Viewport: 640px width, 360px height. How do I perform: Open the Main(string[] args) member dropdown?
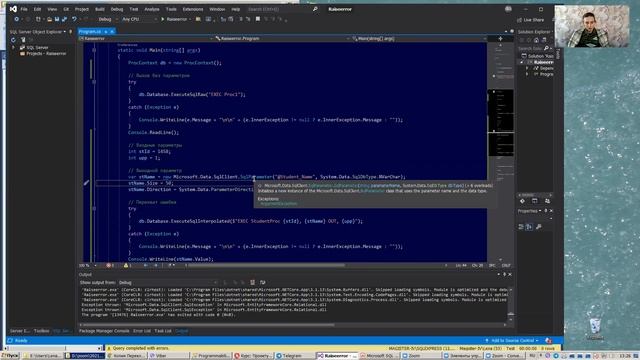pos(419,38)
